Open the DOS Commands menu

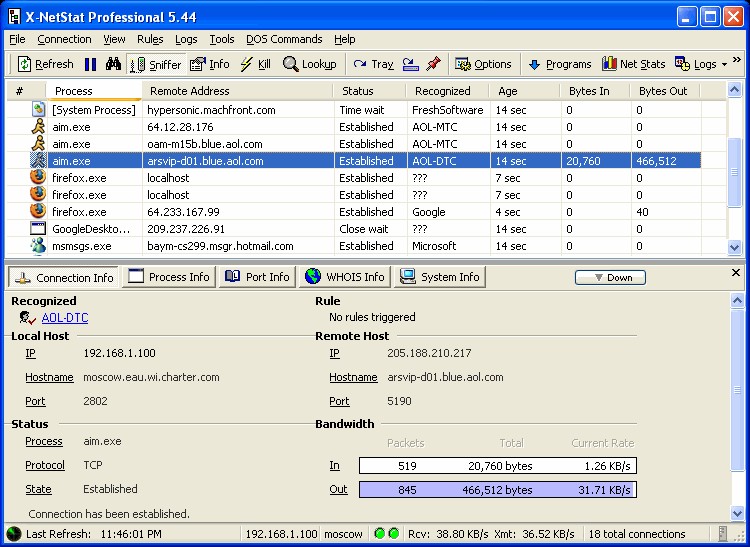(282, 39)
